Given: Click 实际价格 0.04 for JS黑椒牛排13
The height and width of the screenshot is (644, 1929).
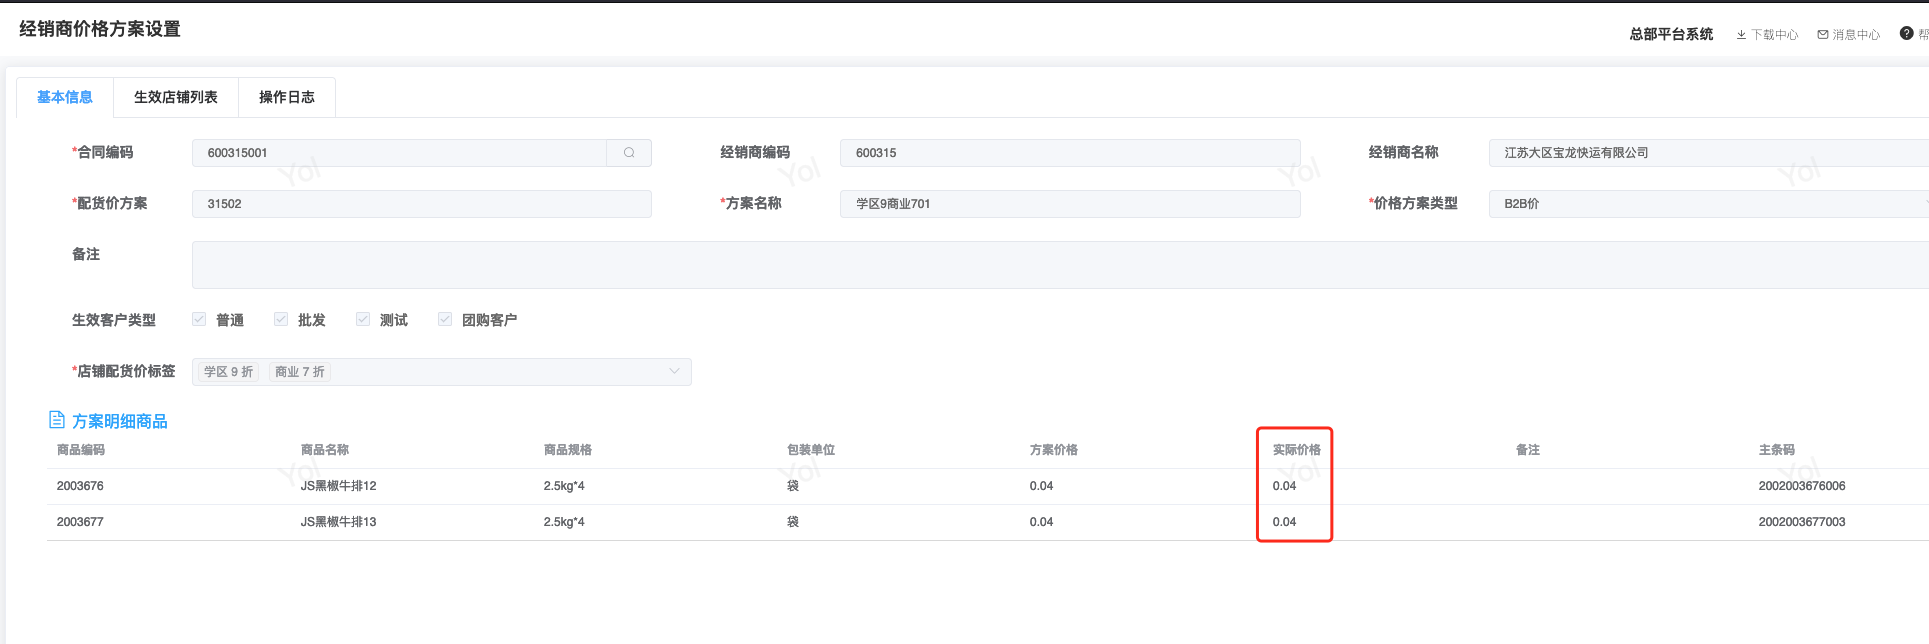Looking at the screenshot, I should (1285, 522).
